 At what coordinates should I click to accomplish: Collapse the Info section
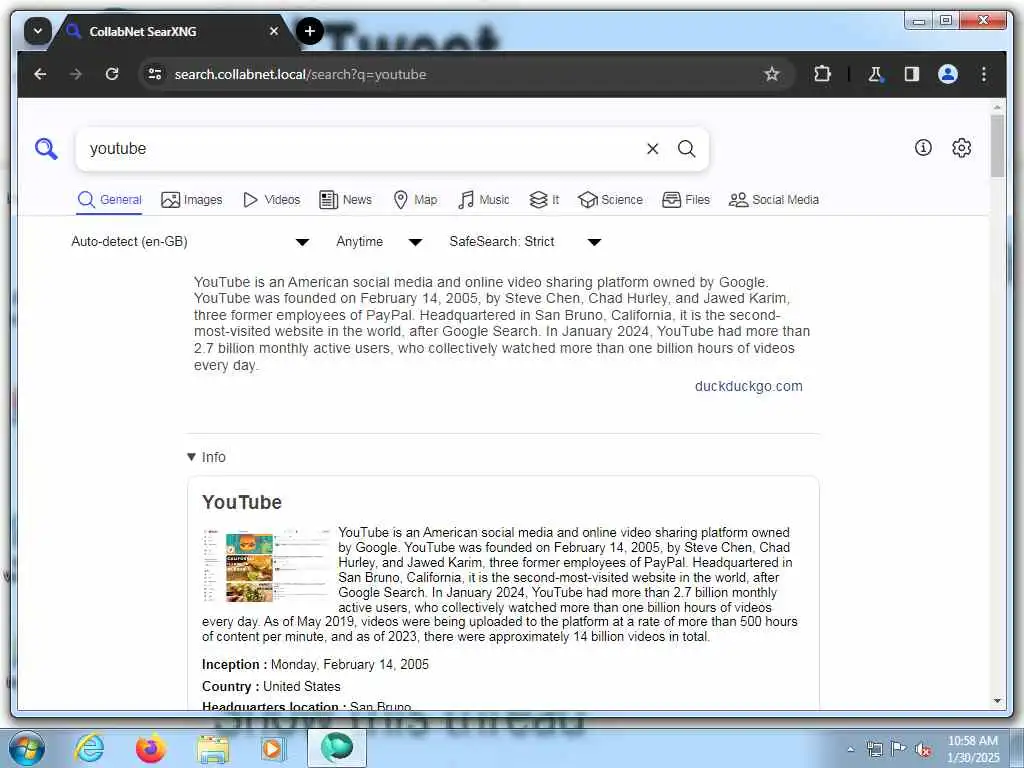click(206, 457)
